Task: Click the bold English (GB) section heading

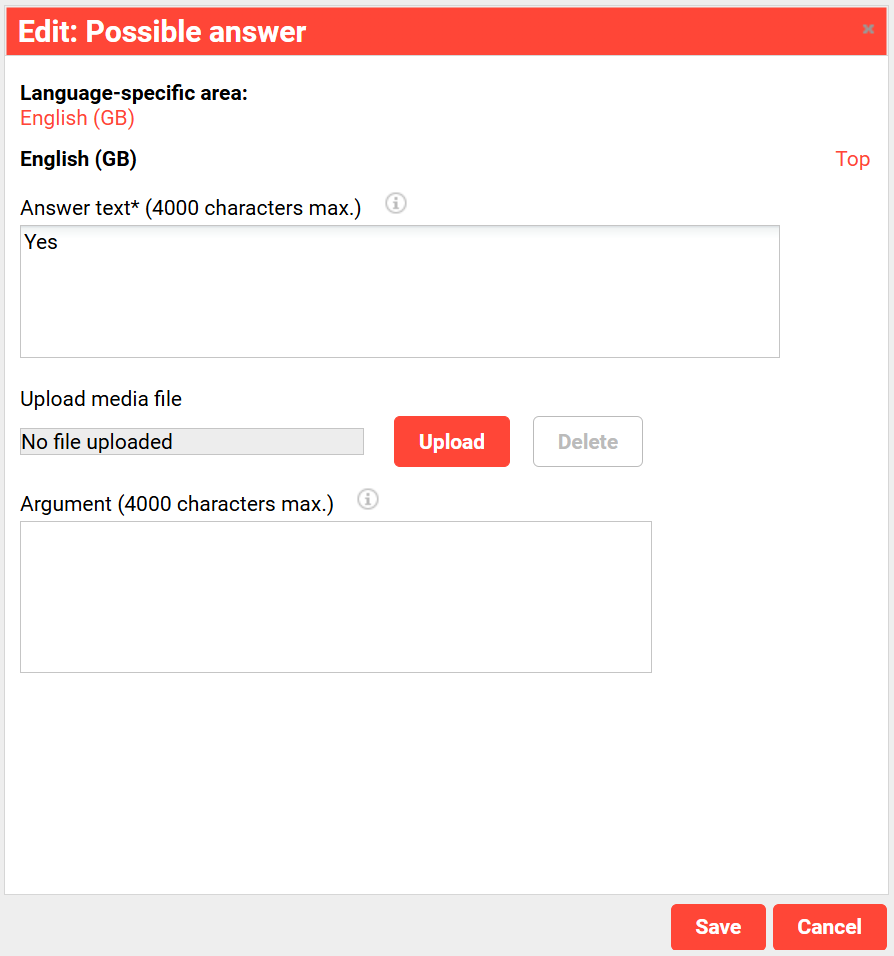Action: (78, 159)
